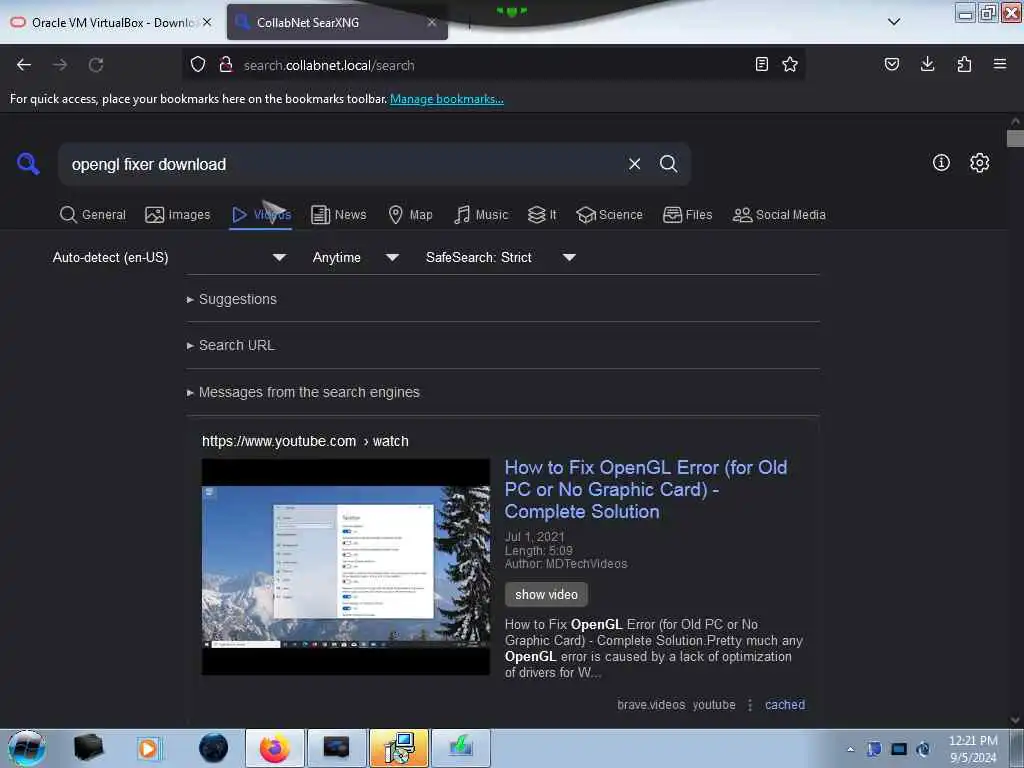The height and width of the screenshot is (768, 1024).
Task: Click the show video button
Action: pyautogui.click(x=546, y=595)
